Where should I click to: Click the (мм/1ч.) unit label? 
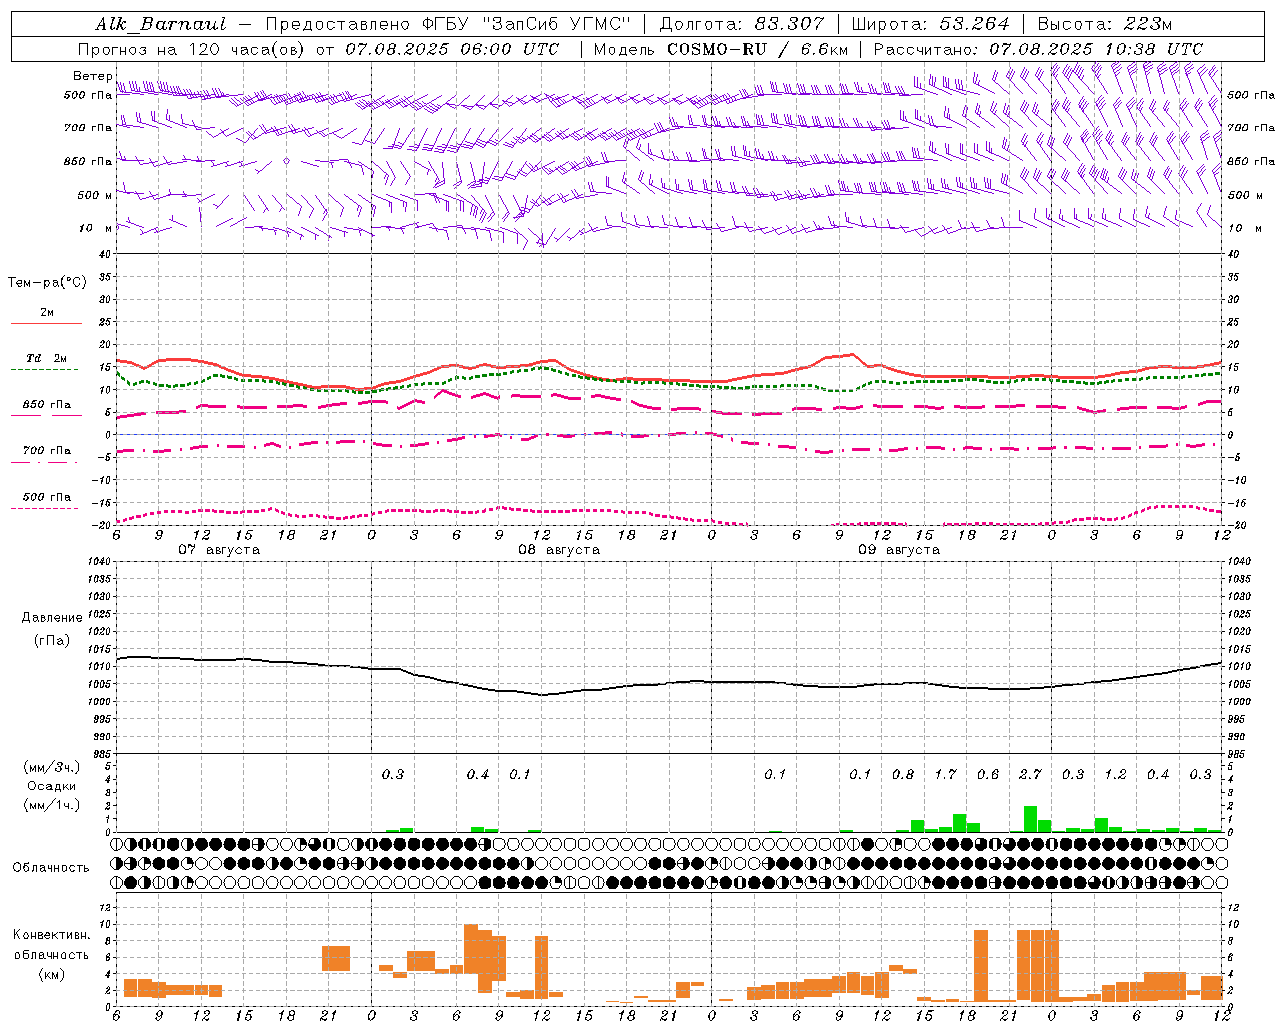pyautogui.click(x=50, y=805)
